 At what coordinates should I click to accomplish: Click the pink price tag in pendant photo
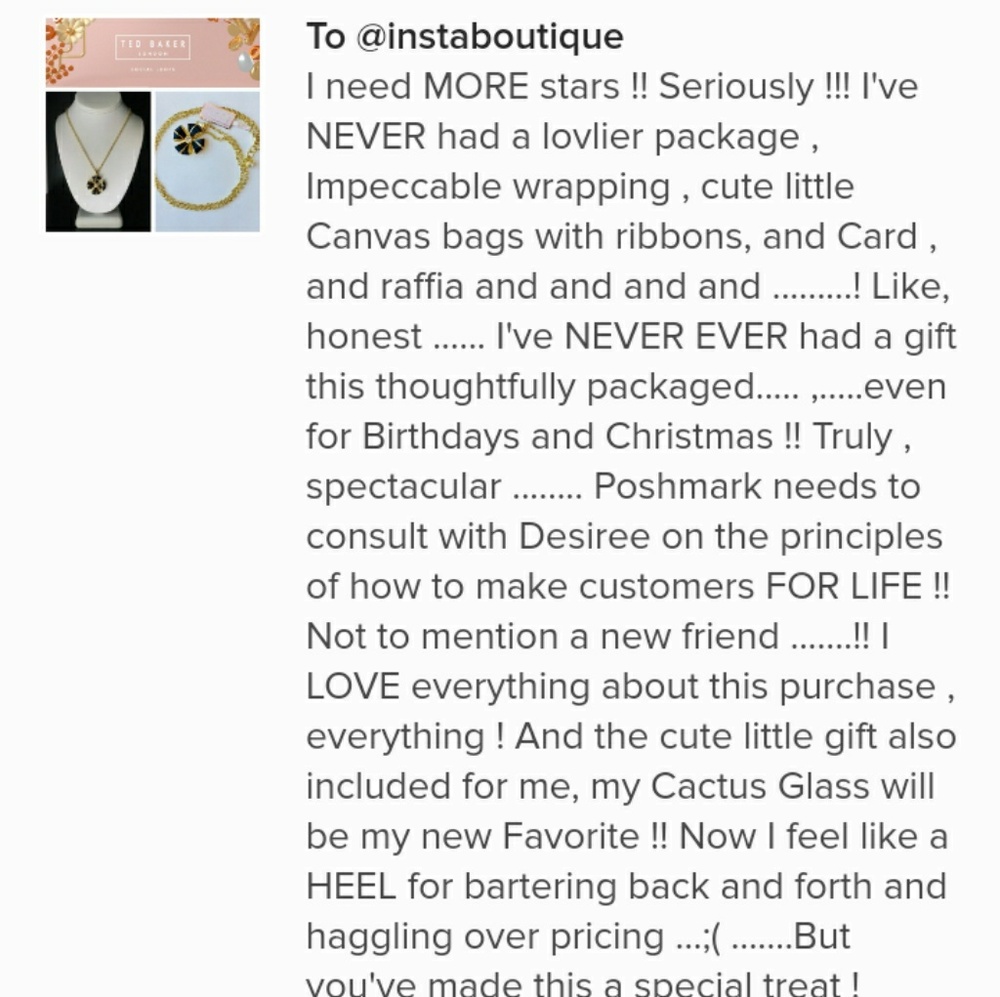(x=223, y=120)
